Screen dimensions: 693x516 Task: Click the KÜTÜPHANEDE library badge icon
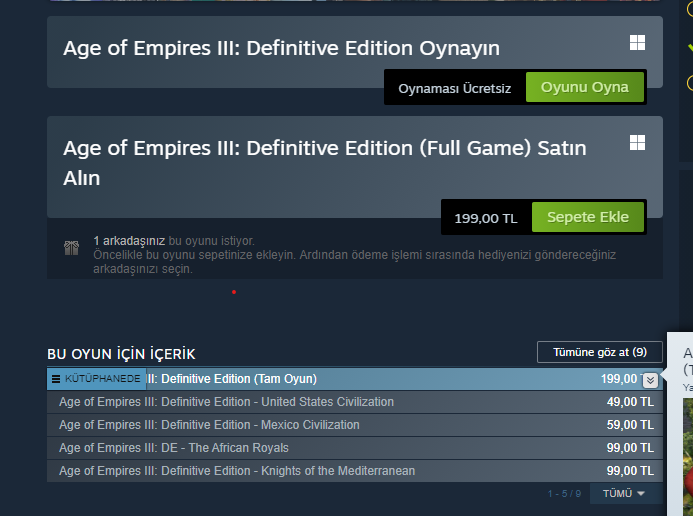56,379
